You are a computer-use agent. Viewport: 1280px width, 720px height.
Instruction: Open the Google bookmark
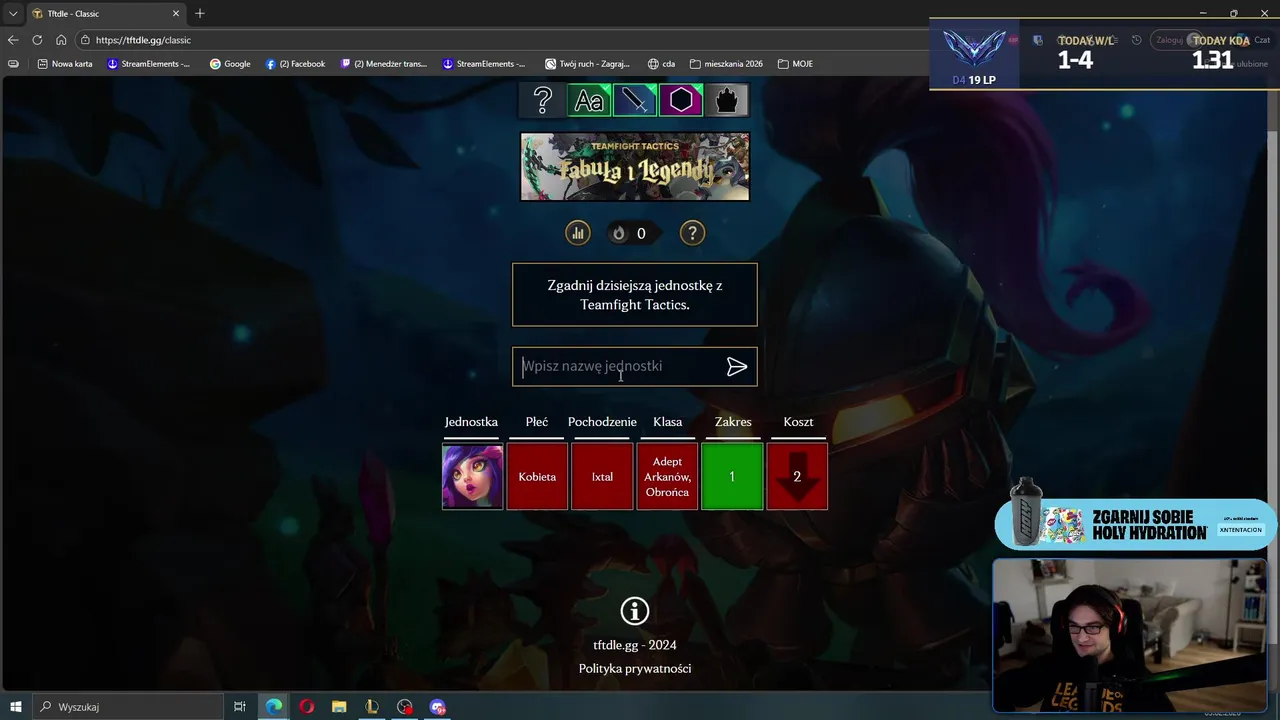click(230, 64)
